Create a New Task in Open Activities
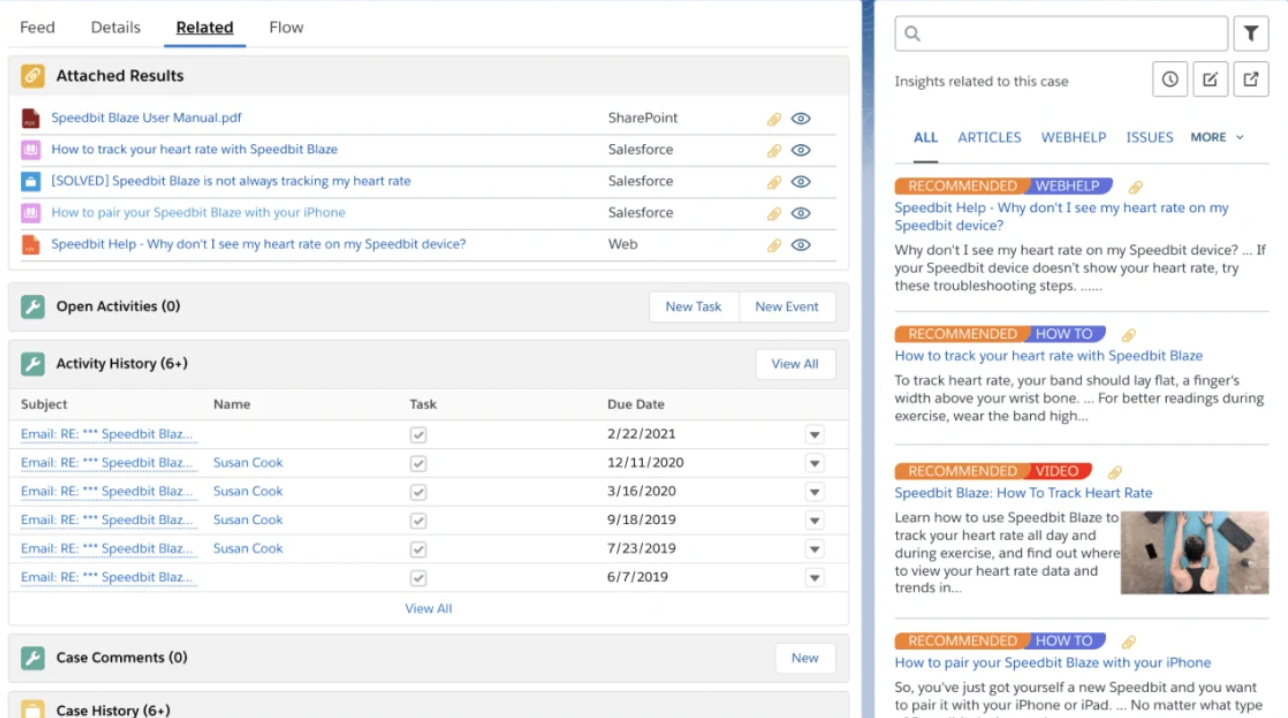The width and height of the screenshot is (1288, 718). pyautogui.click(x=693, y=306)
